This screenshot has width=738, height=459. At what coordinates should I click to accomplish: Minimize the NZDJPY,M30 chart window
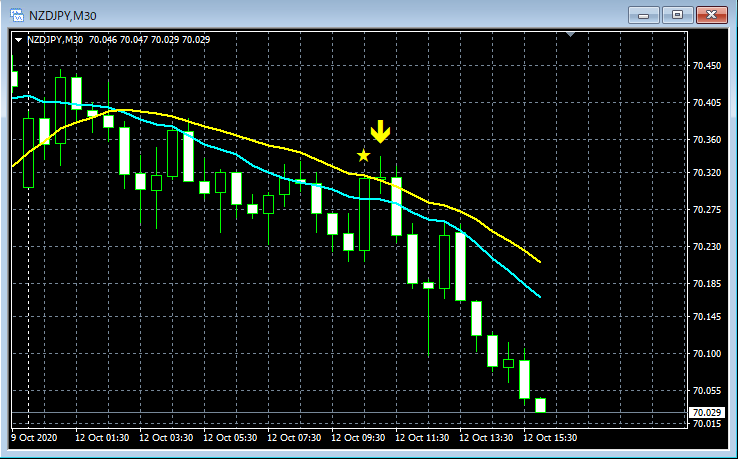[643, 15]
